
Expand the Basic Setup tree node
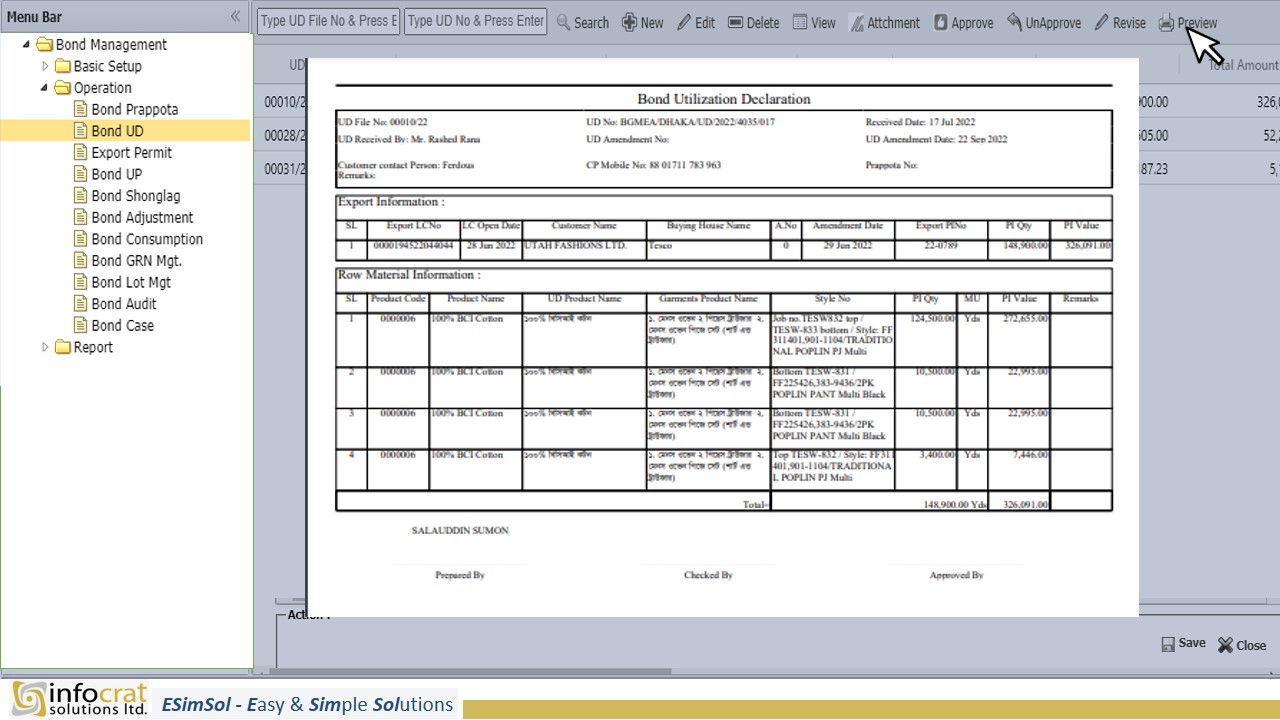[x=45, y=66]
